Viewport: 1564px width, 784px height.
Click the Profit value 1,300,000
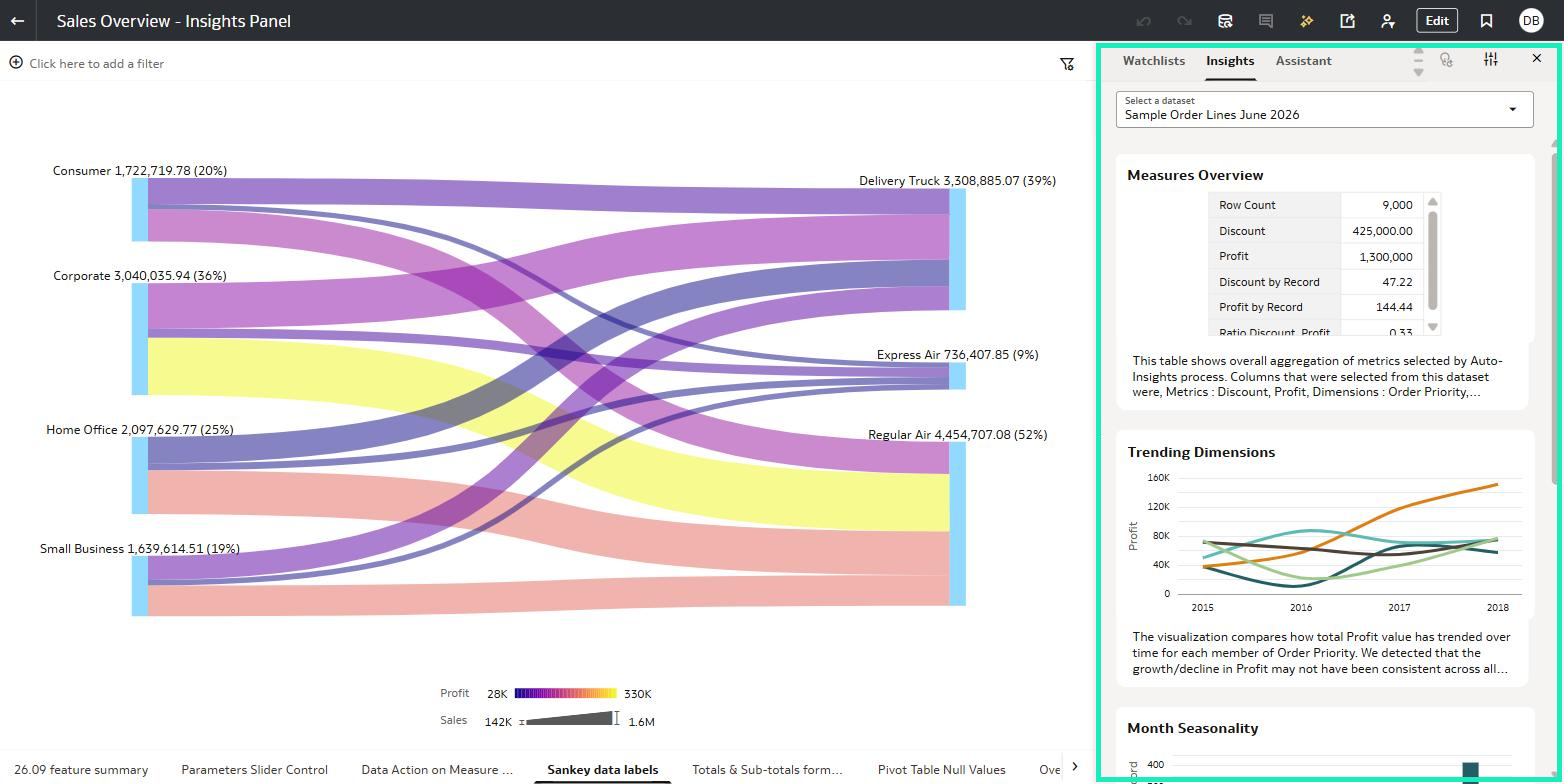1386,256
